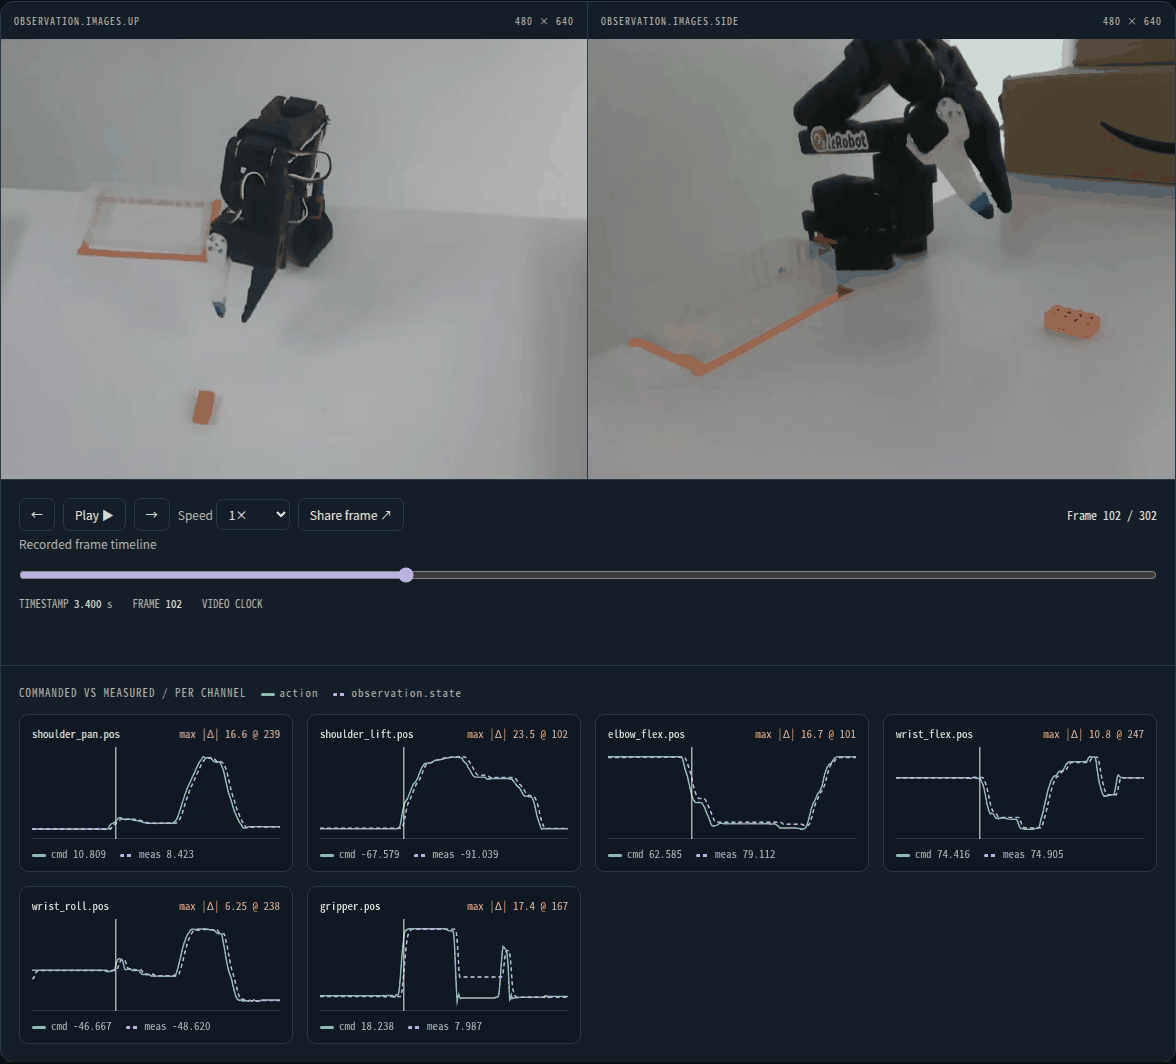Click the OBSERVATION.IMAGES.UP camera view
Viewport: 1176px width, 1064px height.
[293, 259]
